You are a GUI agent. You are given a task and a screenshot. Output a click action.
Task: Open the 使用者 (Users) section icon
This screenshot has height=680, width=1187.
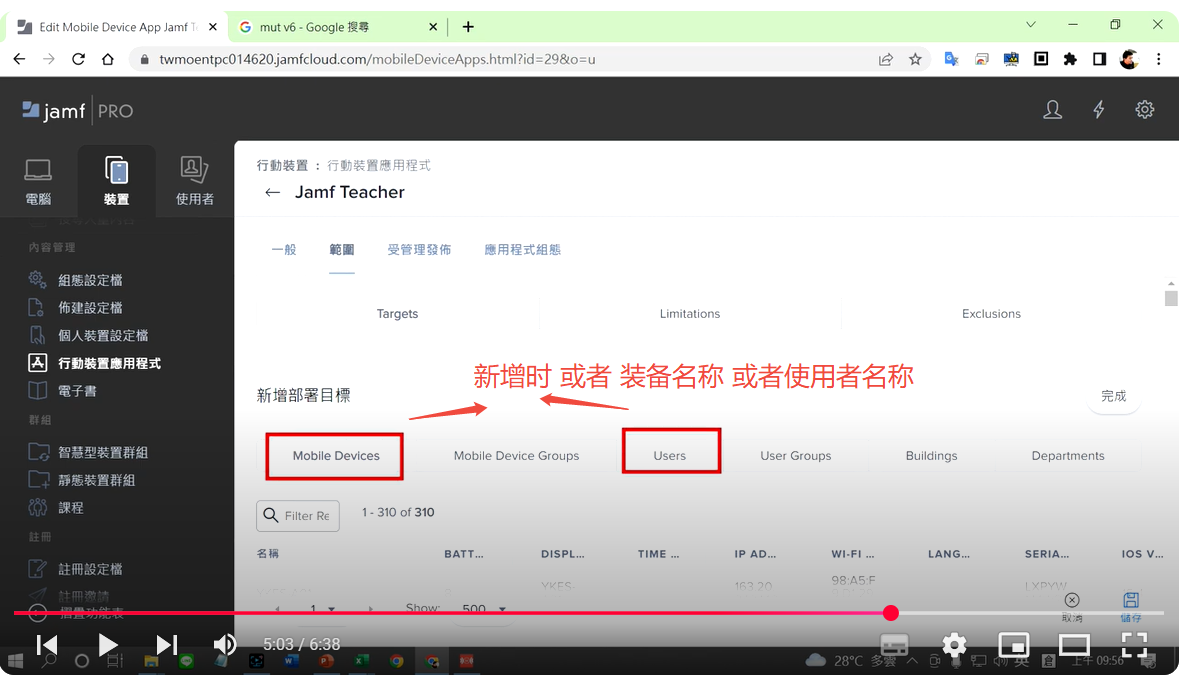coord(195,182)
